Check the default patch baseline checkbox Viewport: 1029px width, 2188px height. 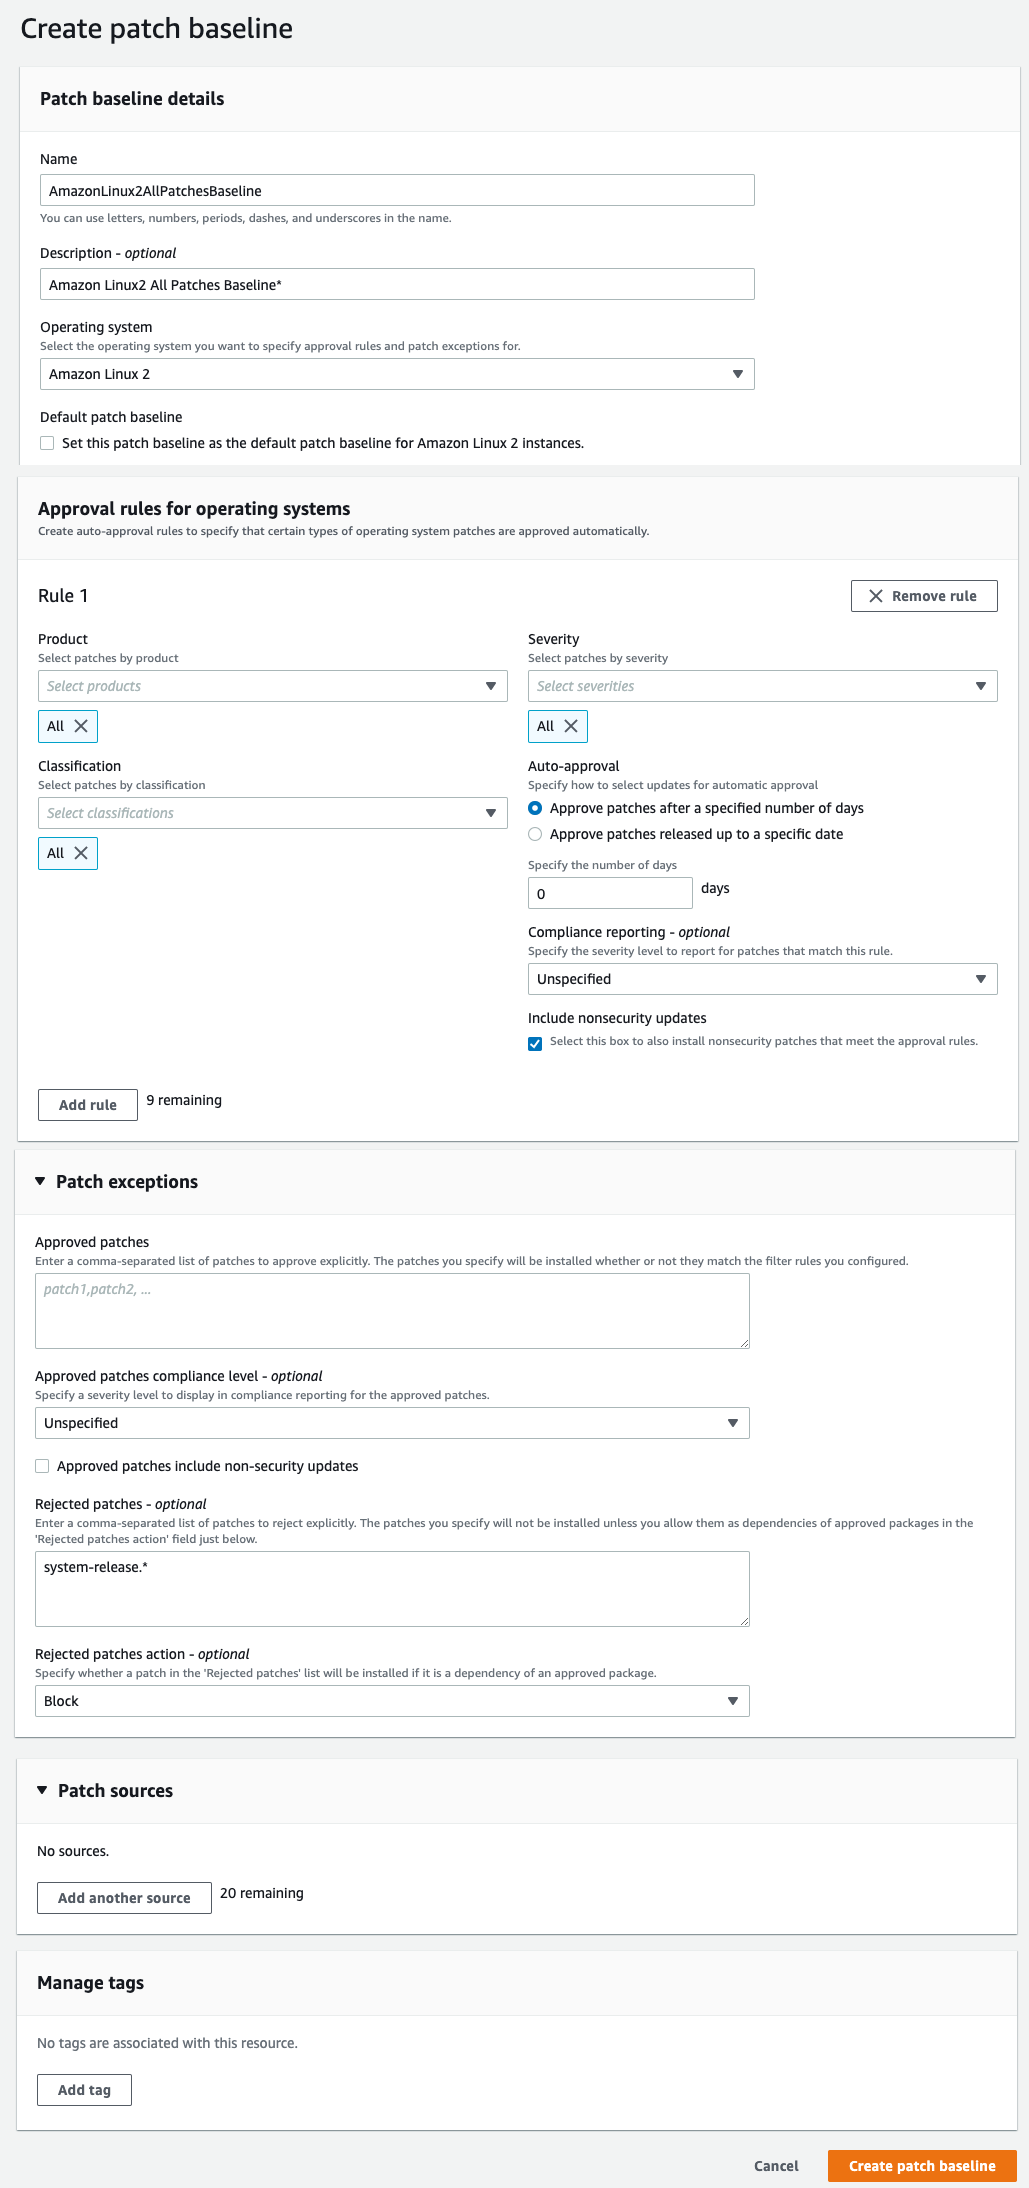coord(47,443)
